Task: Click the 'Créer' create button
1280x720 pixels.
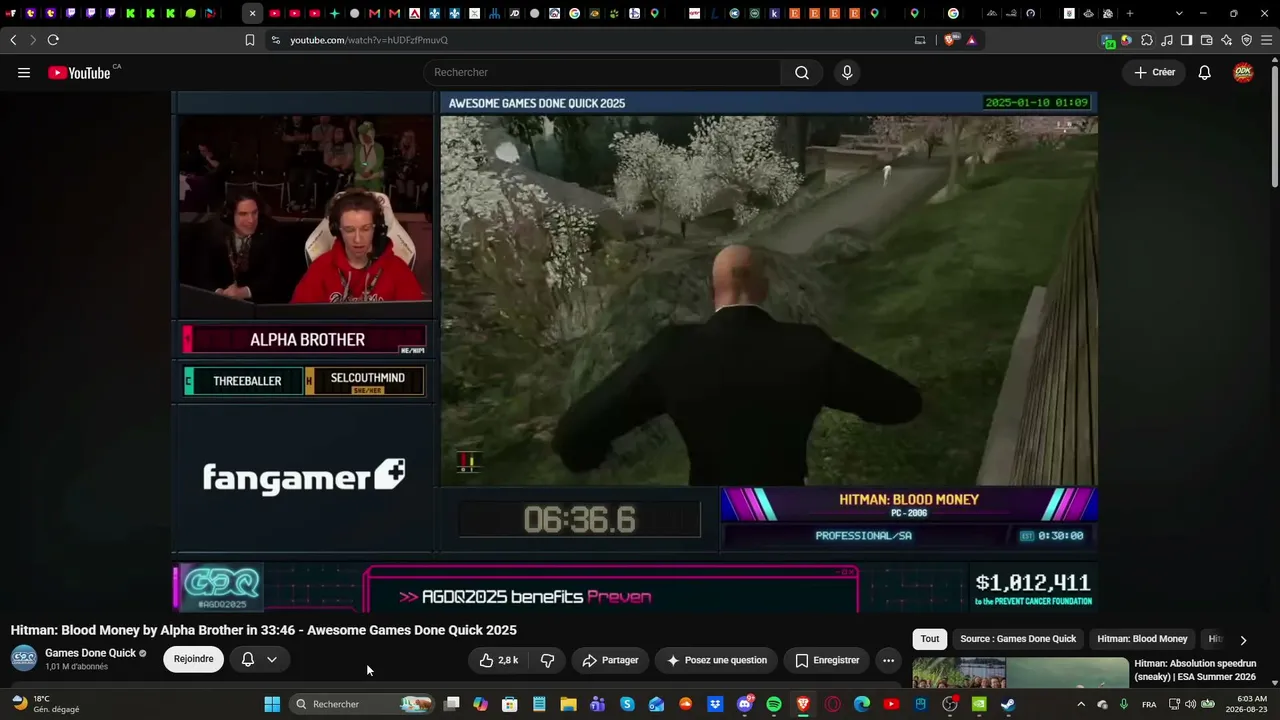Action: click(1154, 72)
